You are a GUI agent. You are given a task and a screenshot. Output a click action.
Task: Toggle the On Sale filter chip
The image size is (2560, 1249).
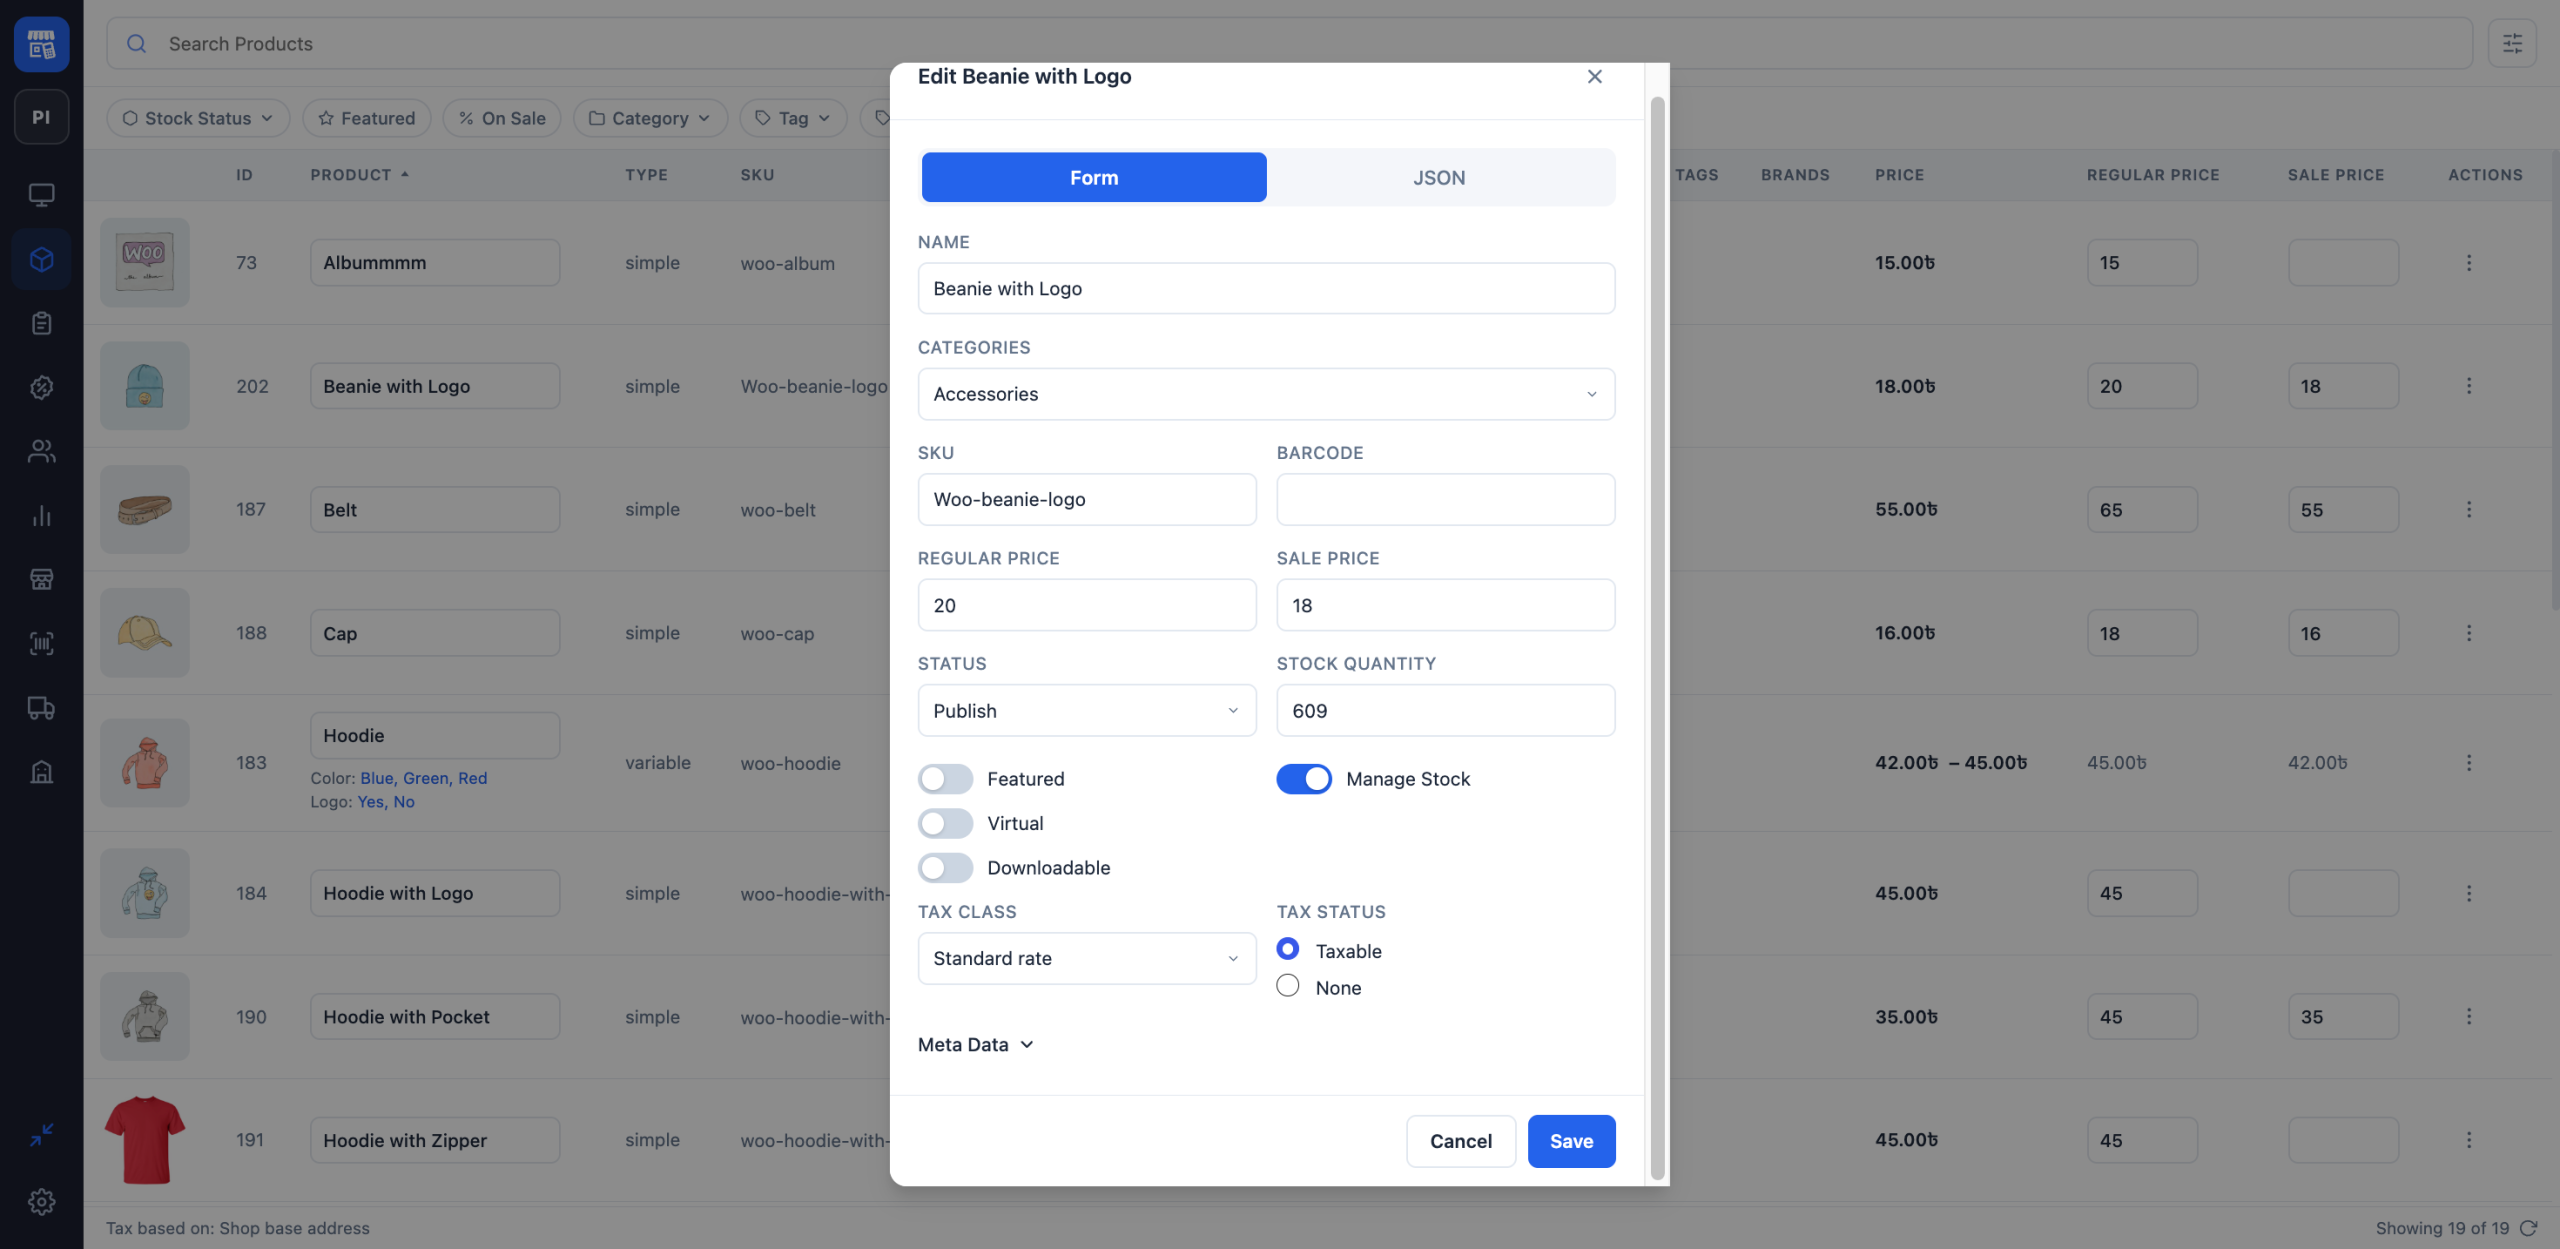[502, 118]
